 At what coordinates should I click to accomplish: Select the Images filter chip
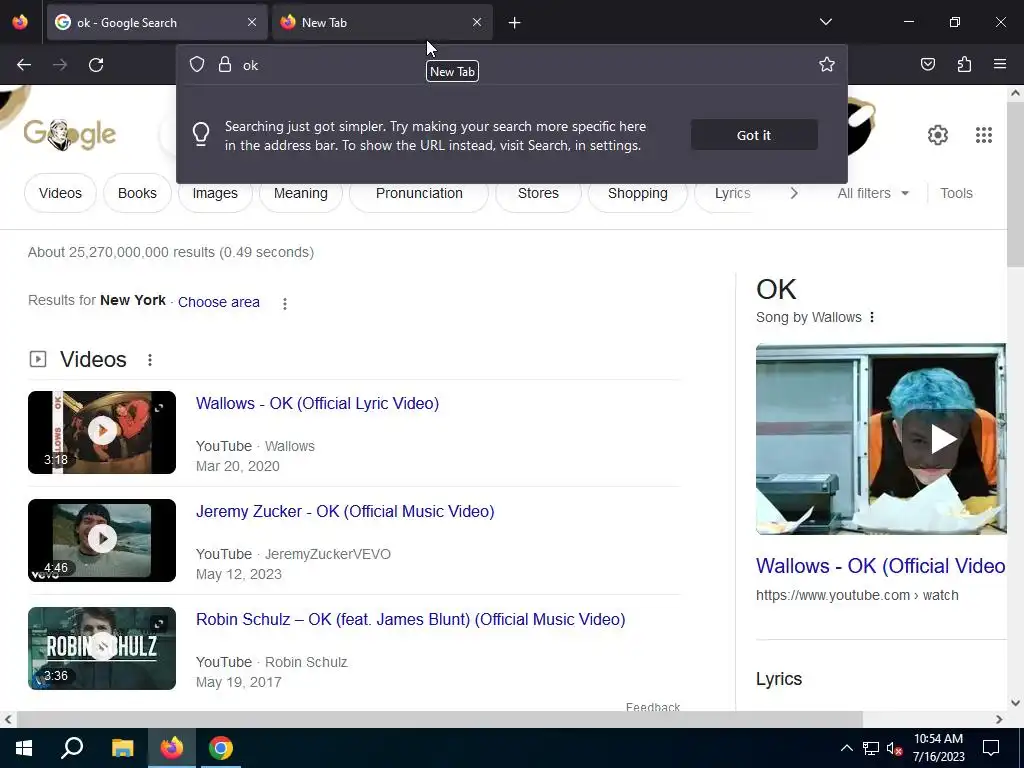(215, 194)
